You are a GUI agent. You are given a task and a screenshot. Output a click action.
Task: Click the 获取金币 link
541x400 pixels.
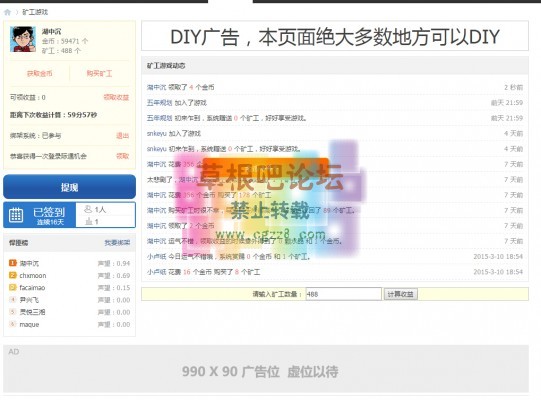[40, 73]
